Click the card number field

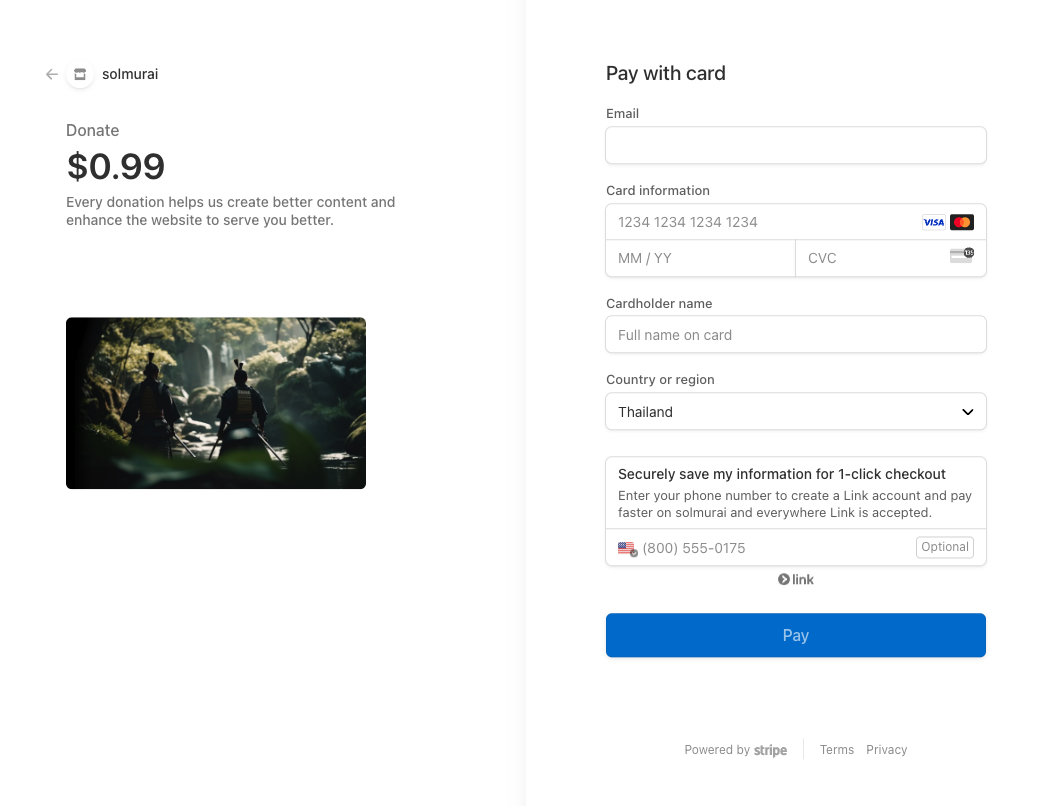[760, 222]
